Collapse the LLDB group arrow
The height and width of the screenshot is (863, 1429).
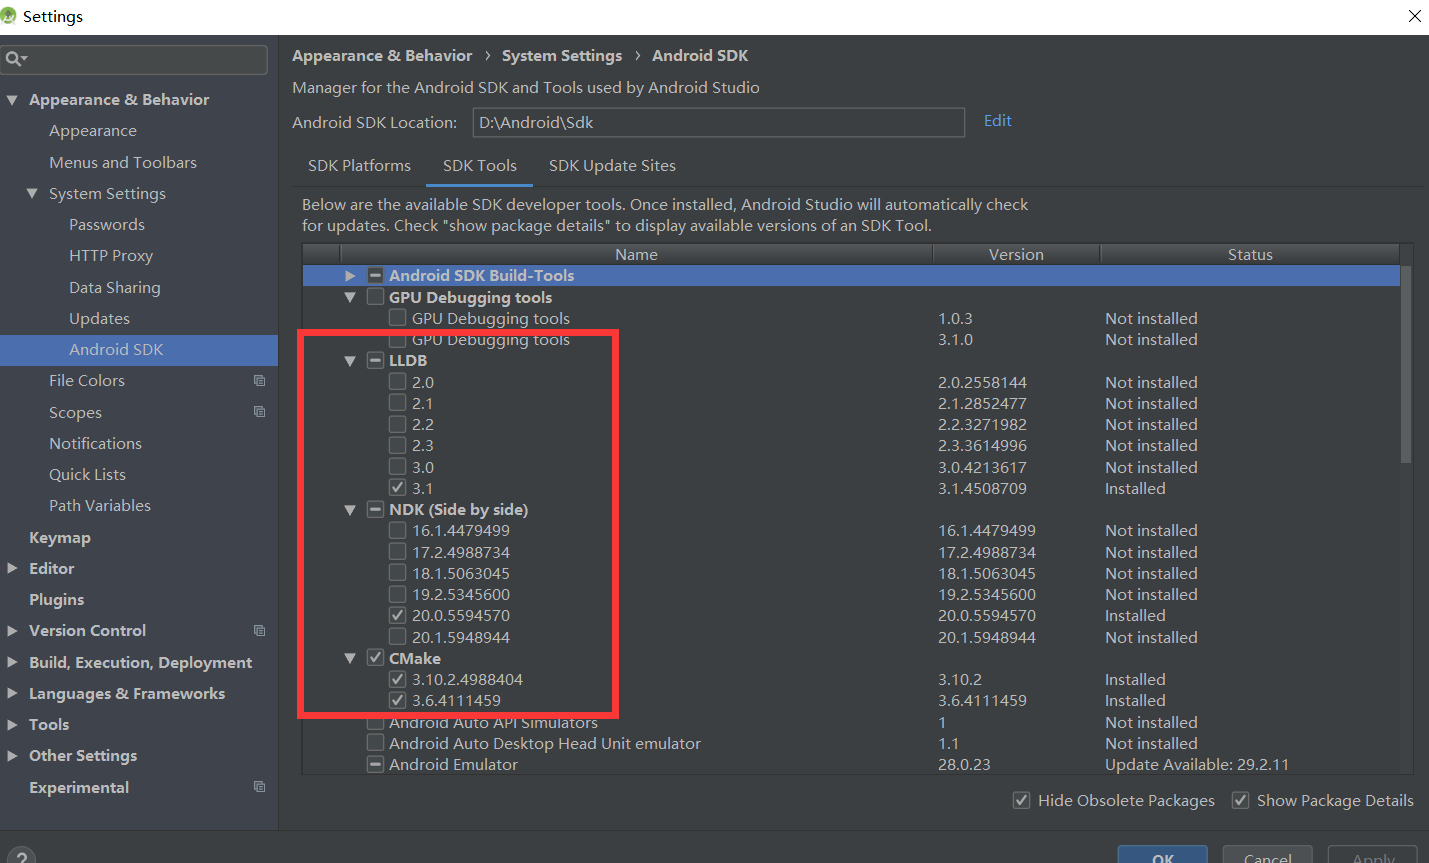coord(350,361)
